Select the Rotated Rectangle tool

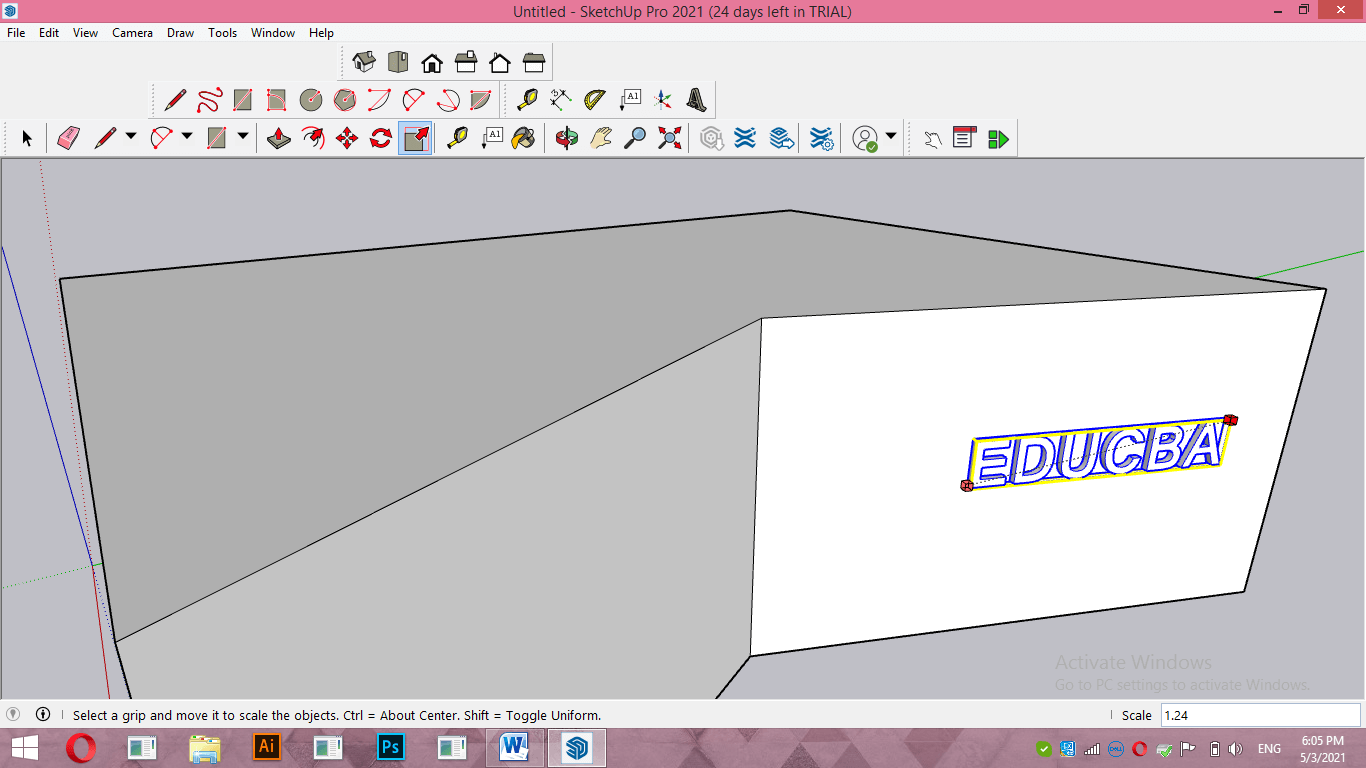point(277,100)
